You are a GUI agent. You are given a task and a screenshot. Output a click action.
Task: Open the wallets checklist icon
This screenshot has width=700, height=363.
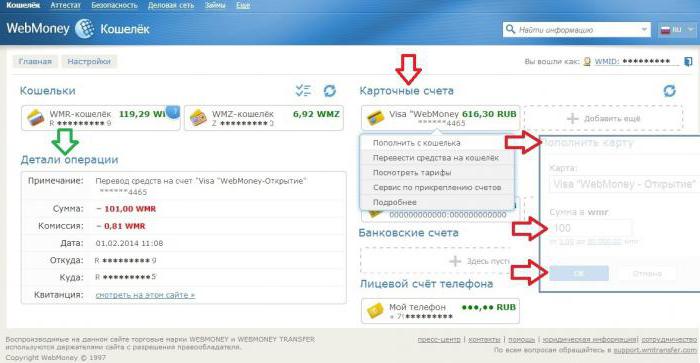(304, 90)
